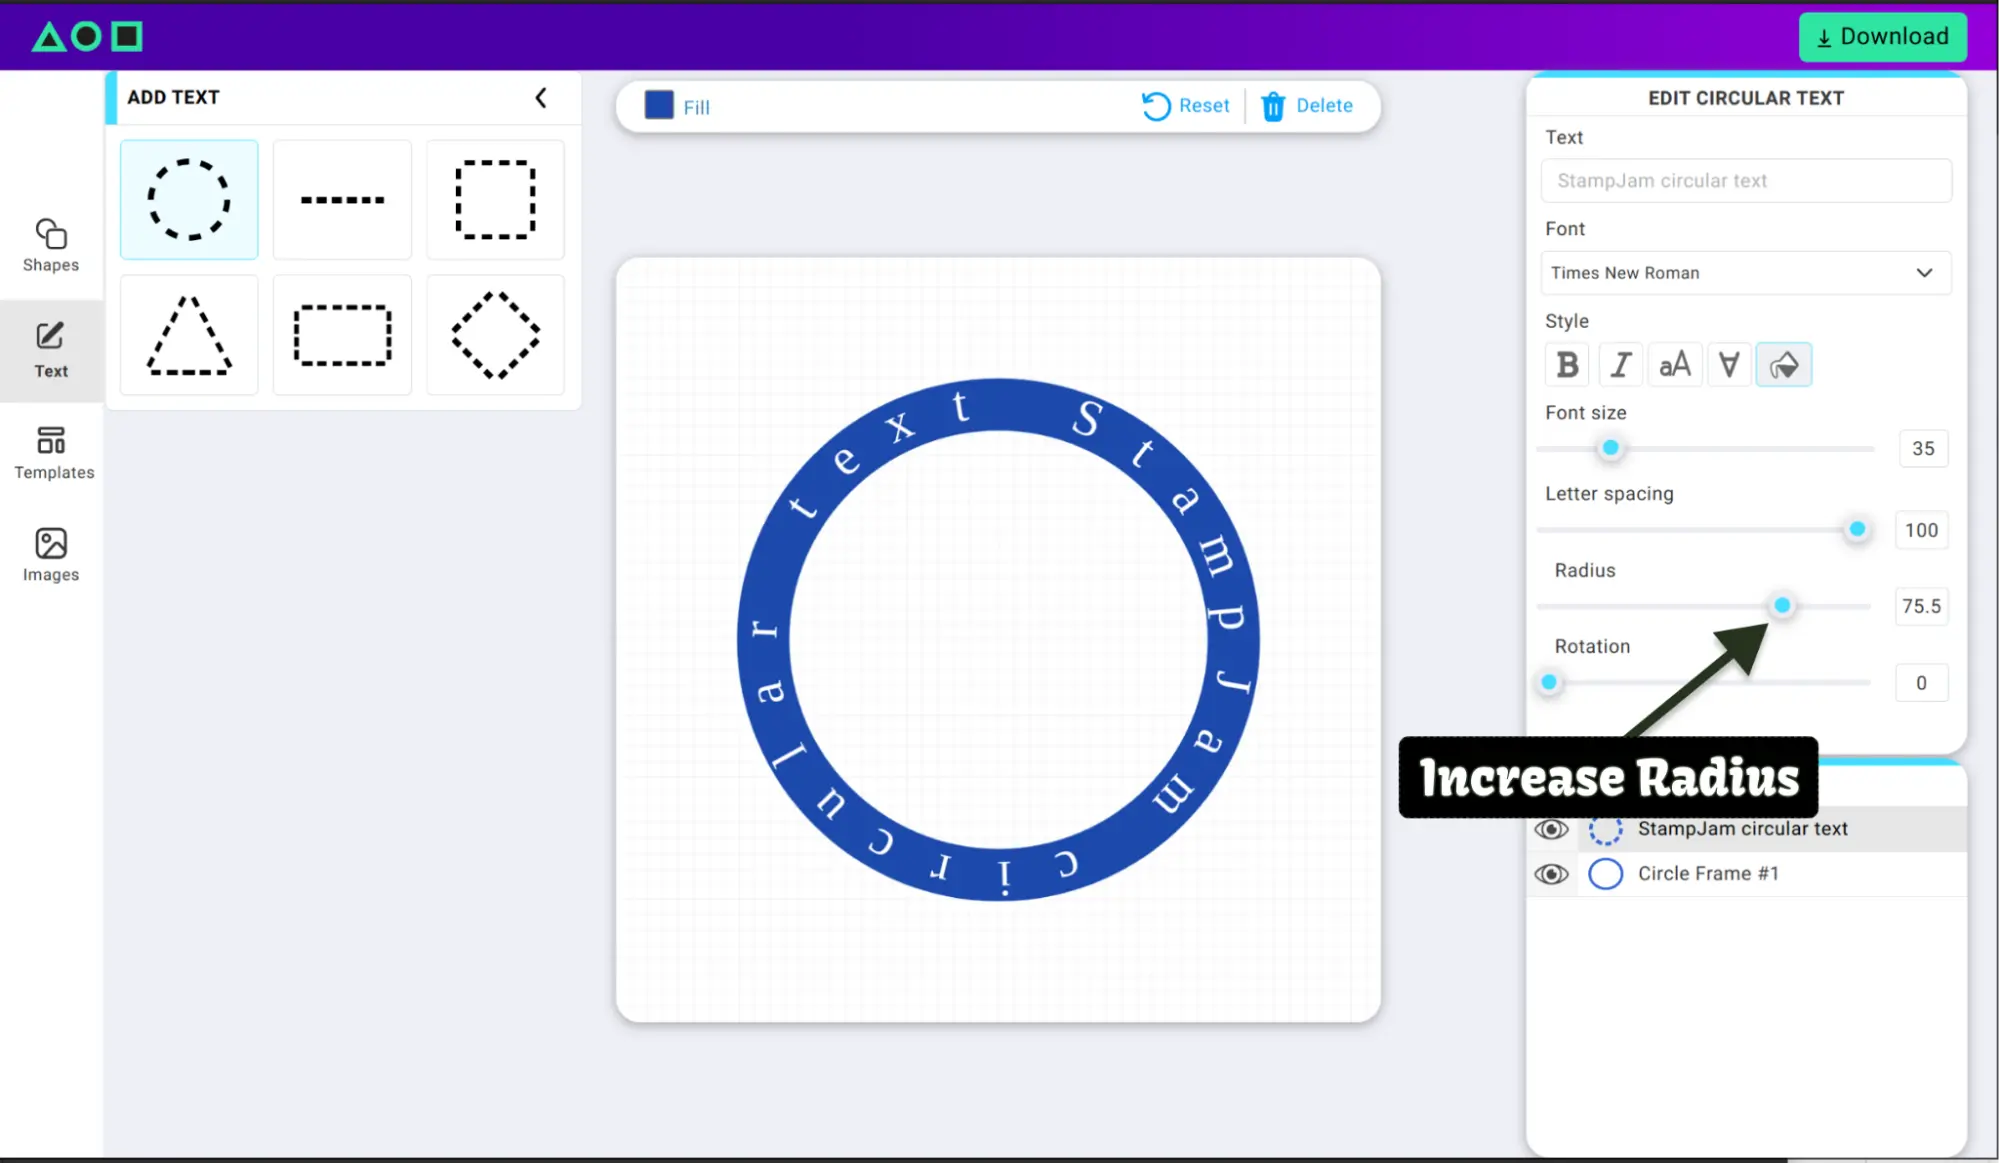
Task: Select the circular text shape
Action: 189,200
